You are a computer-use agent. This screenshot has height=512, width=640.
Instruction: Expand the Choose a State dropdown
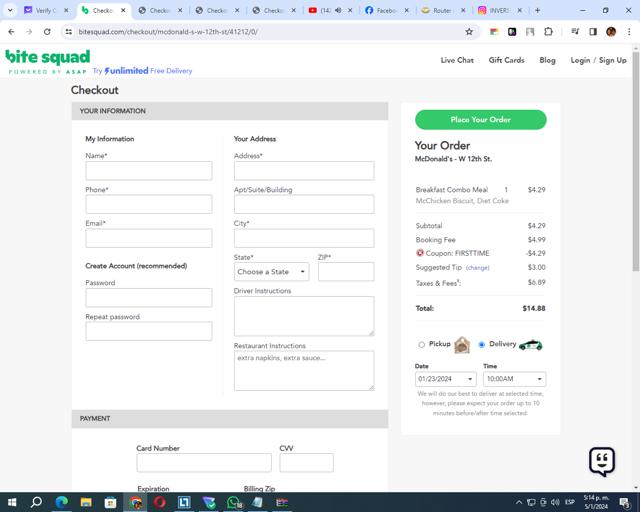pyautogui.click(x=271, y=272)
